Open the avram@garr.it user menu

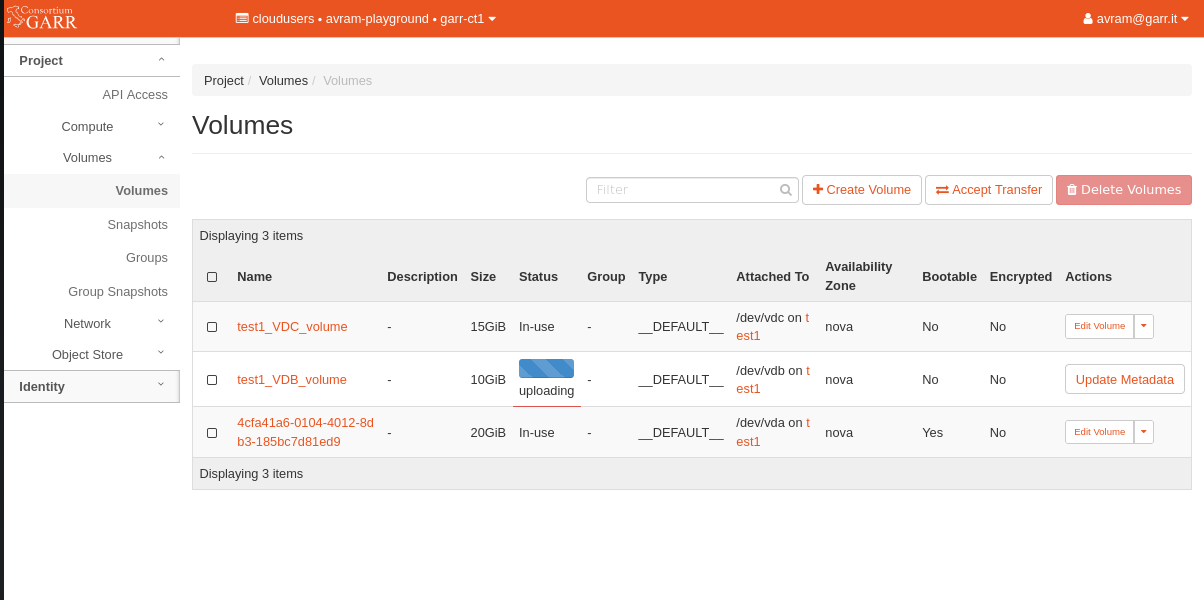click(1136, 19)
